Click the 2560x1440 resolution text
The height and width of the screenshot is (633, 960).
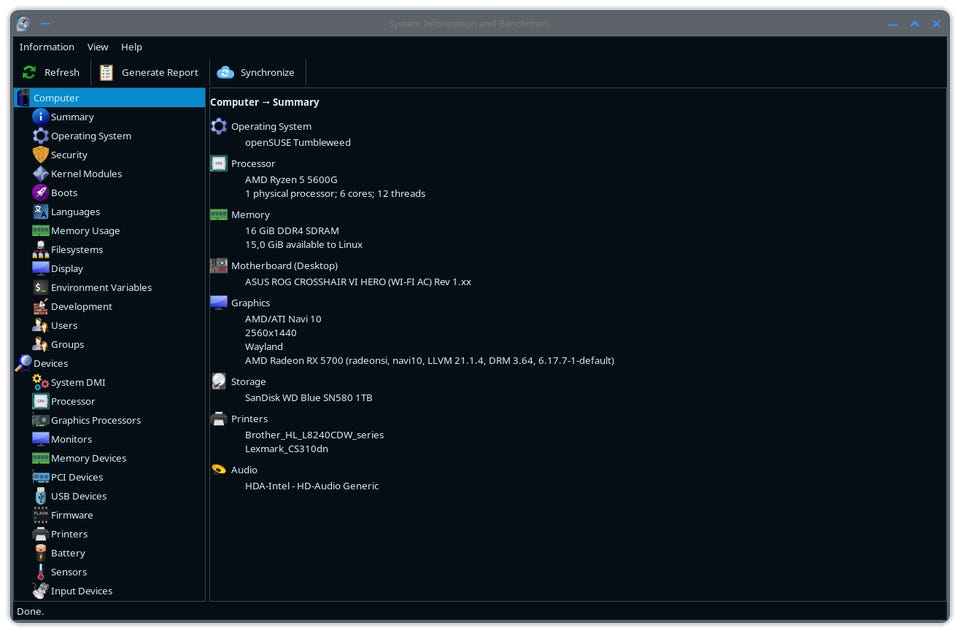pos(271,333)
